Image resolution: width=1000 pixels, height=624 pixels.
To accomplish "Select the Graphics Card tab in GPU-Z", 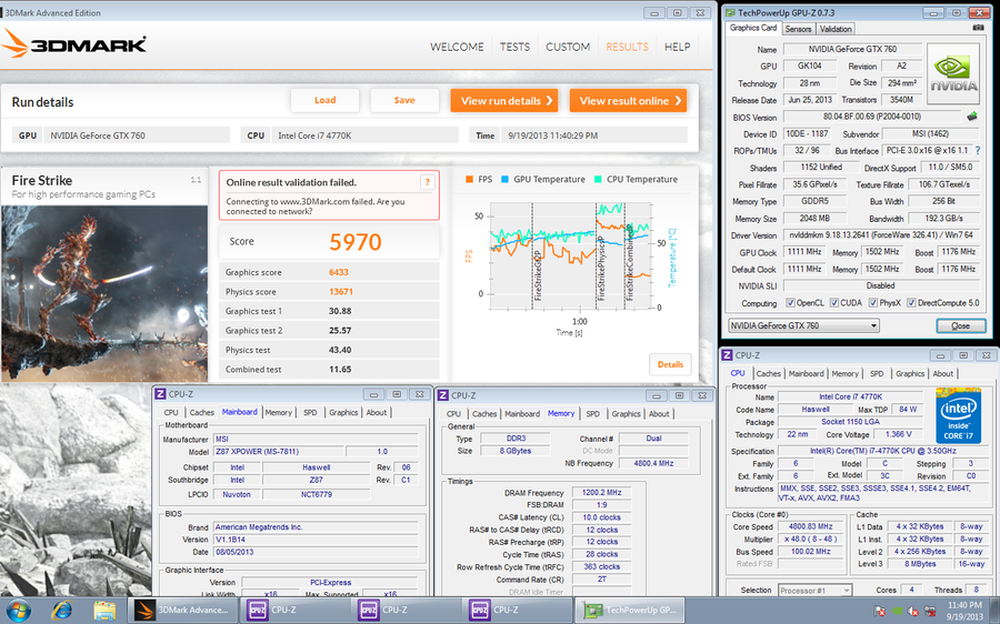I will [753, 28].
